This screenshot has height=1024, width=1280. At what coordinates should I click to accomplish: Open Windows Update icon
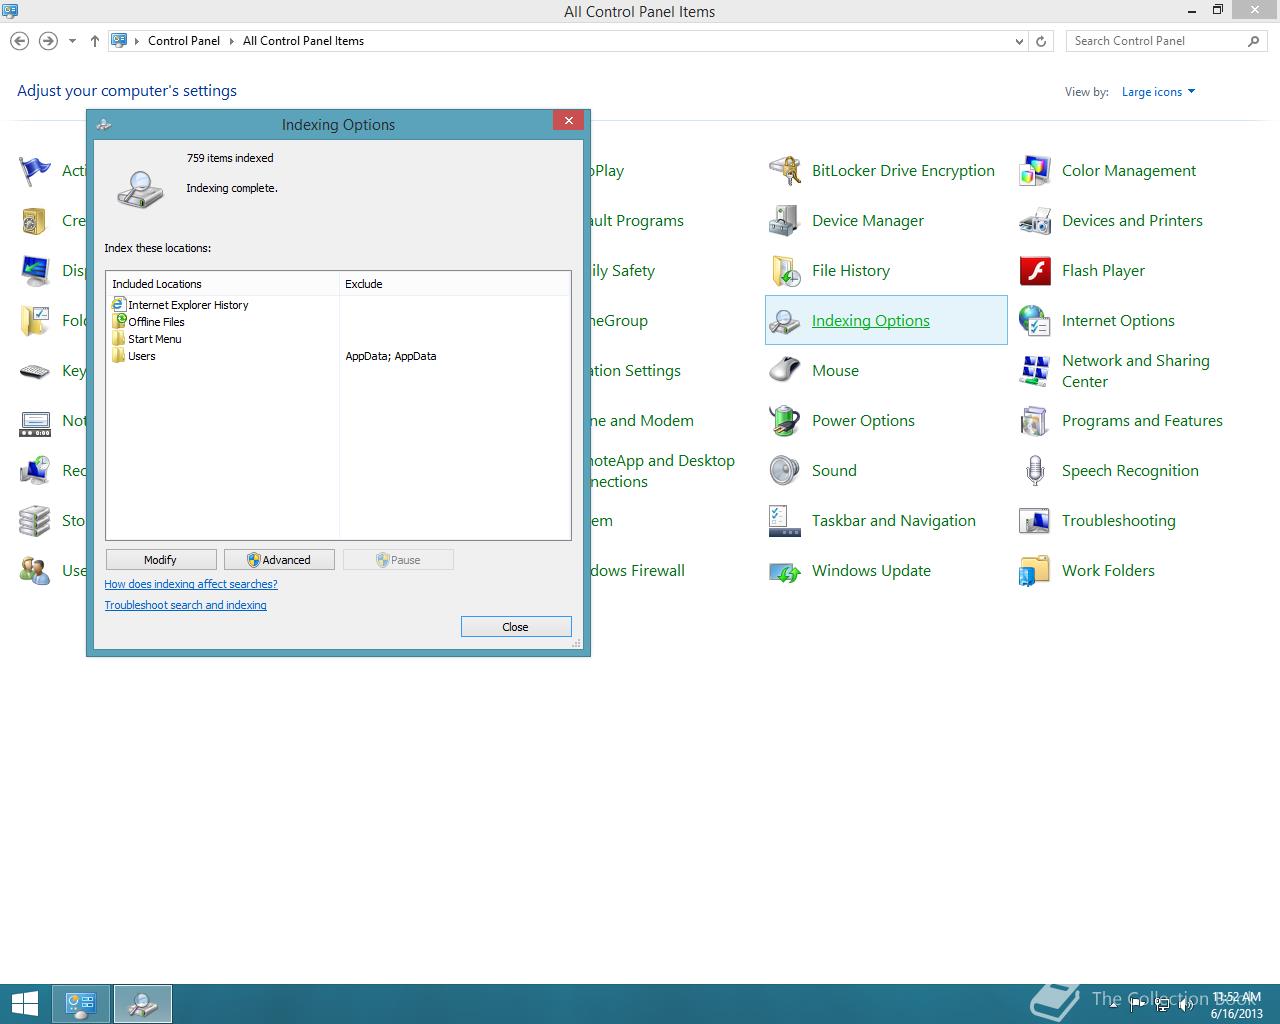click(785, 571)
